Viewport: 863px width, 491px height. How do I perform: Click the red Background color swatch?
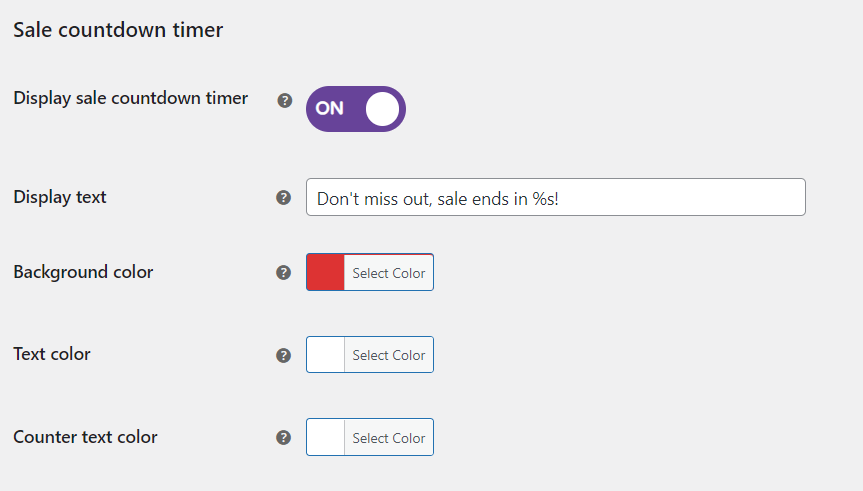tap(326, 273)
